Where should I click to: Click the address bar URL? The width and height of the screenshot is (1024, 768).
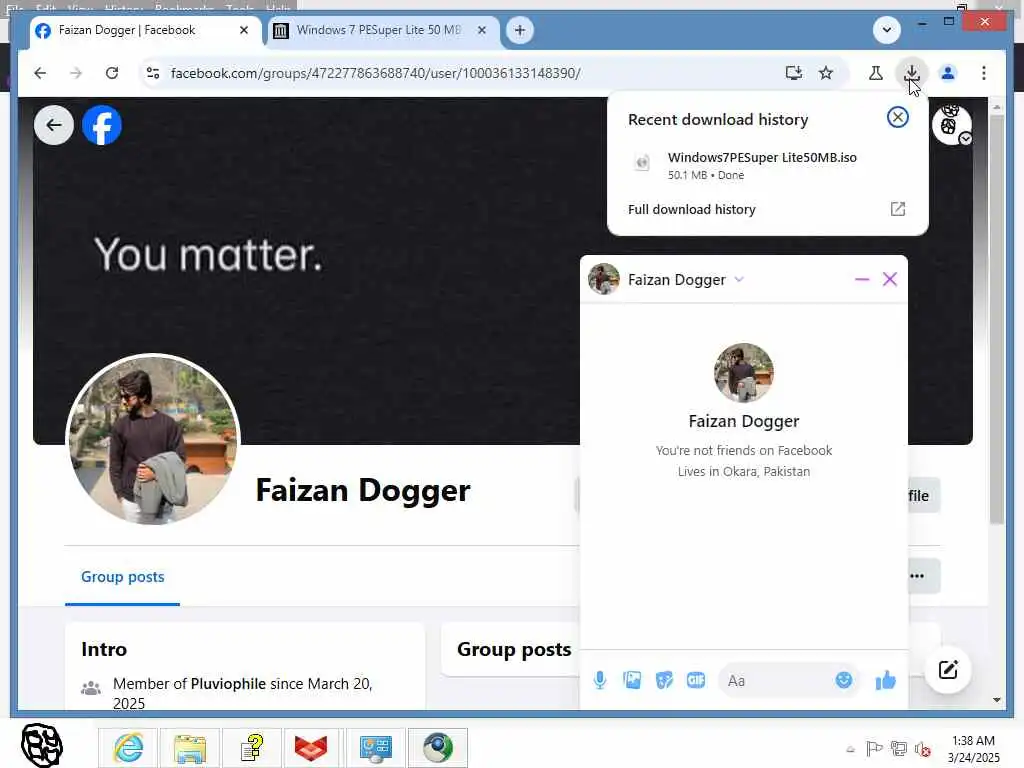pyautogui.click(x=376, y=73)
